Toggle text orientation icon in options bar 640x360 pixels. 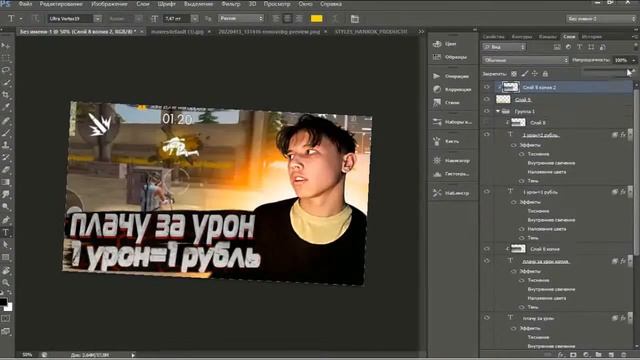click(x=36, y=19)
